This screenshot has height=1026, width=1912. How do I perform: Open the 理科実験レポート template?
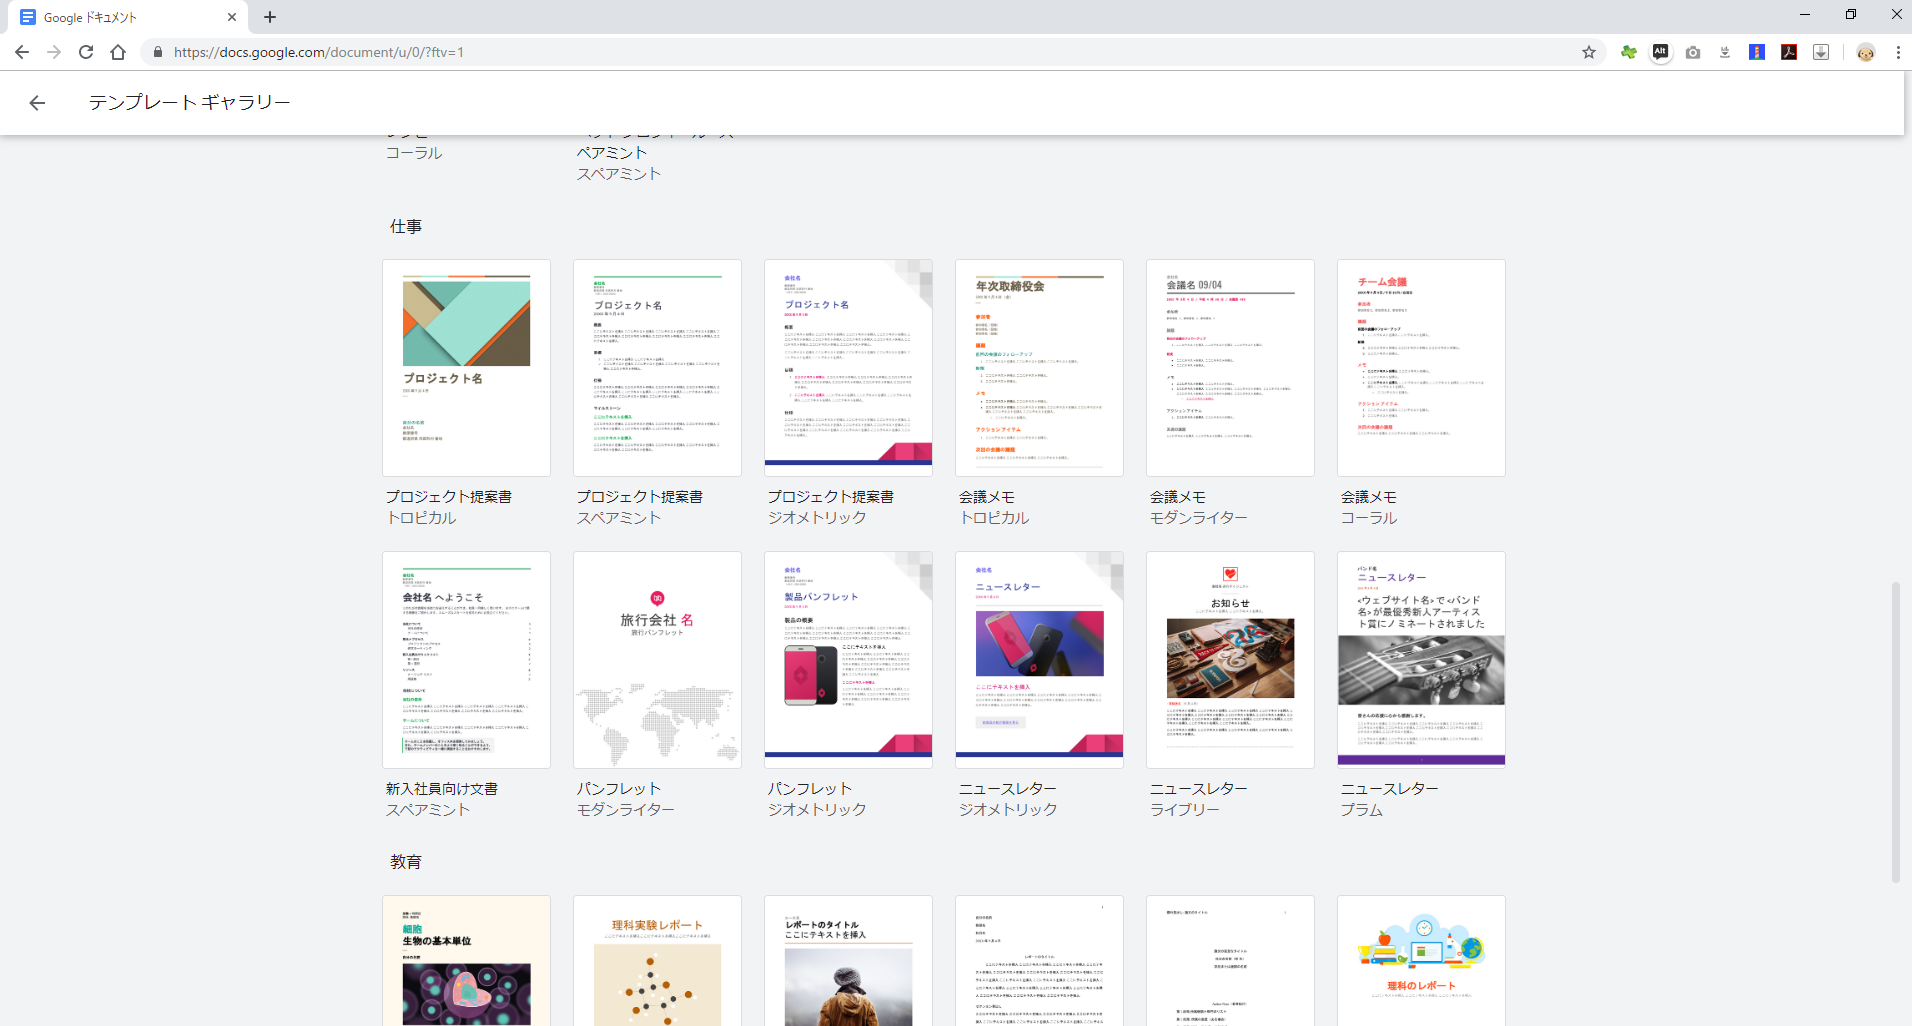click(657, 960)
